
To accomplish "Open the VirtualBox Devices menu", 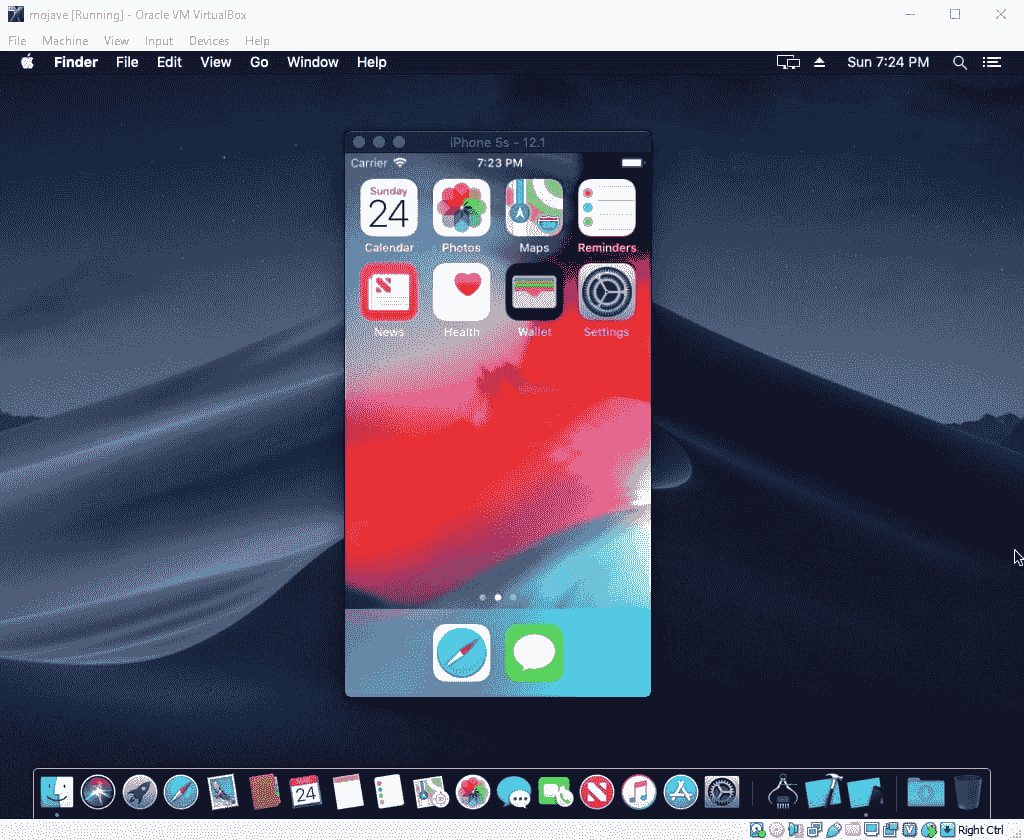I will 208,41.
